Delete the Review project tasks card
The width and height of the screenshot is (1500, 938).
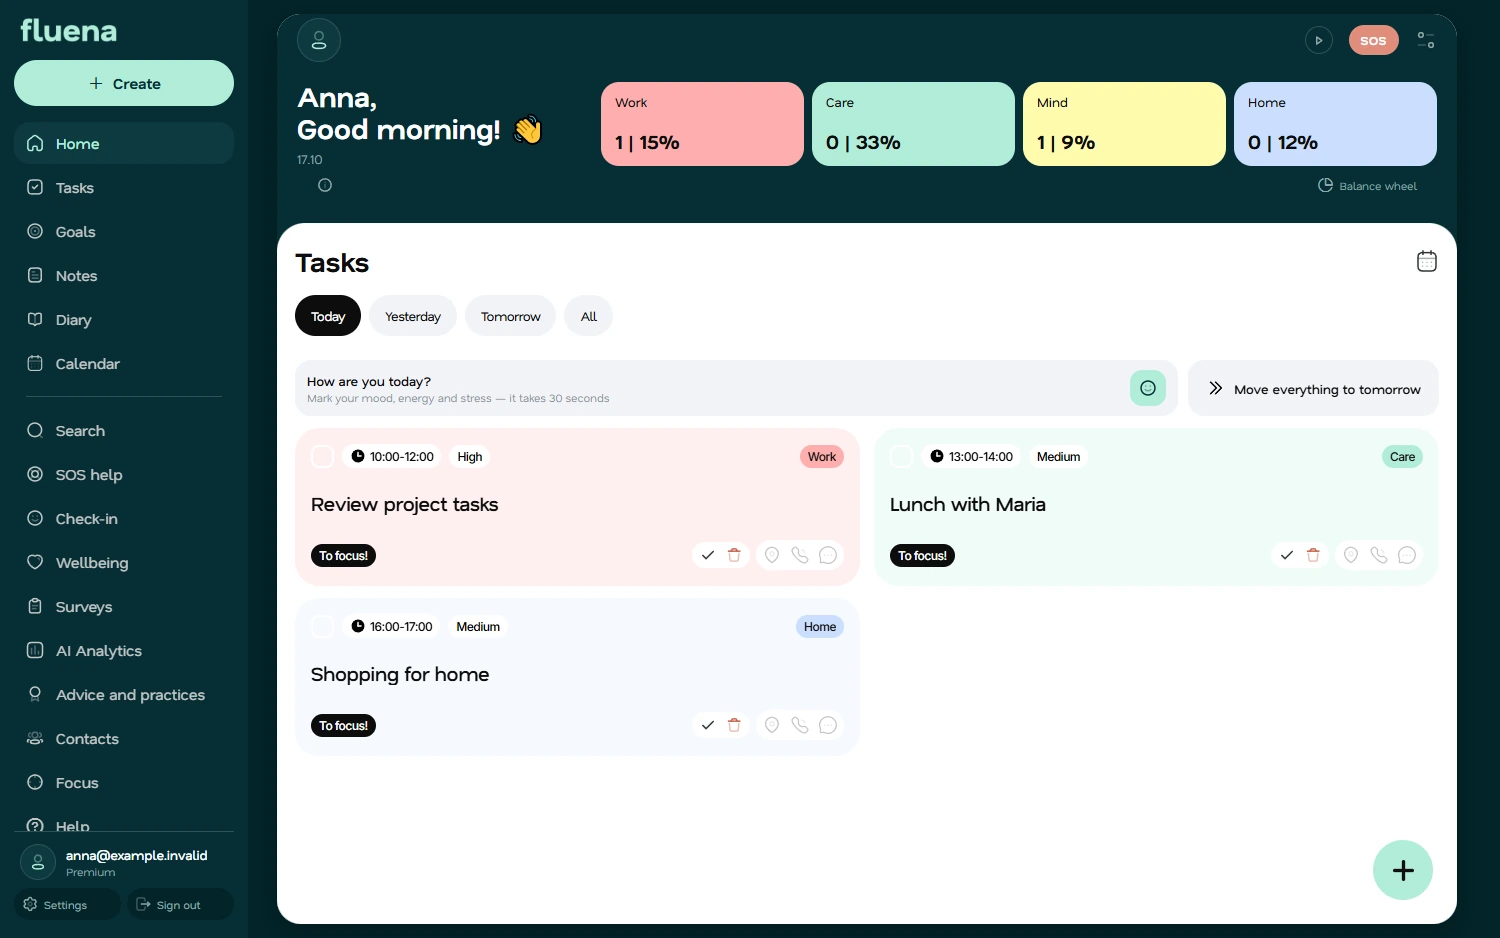coord(734,555)
